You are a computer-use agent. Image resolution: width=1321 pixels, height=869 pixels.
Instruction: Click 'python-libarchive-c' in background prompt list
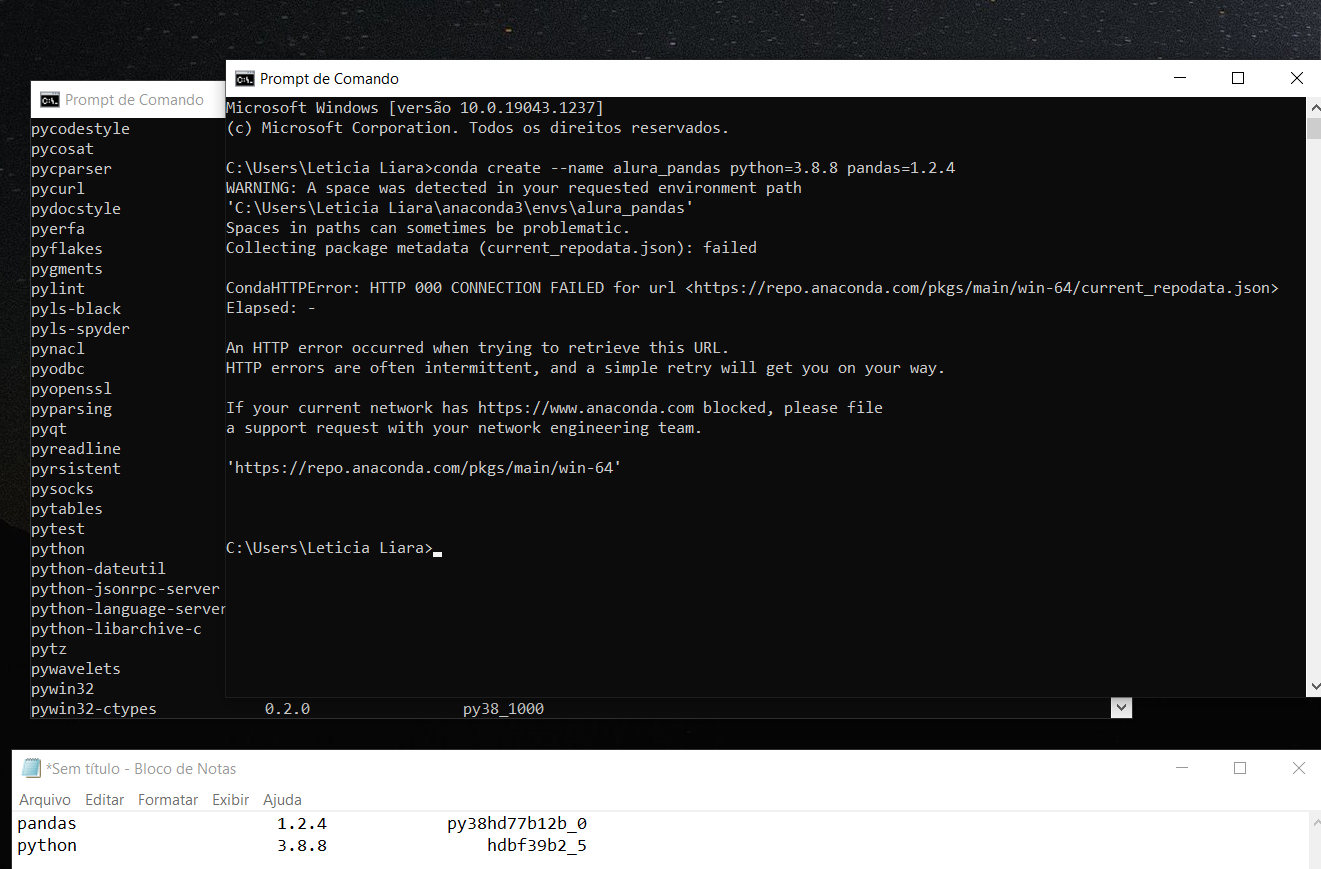[116, 629]
